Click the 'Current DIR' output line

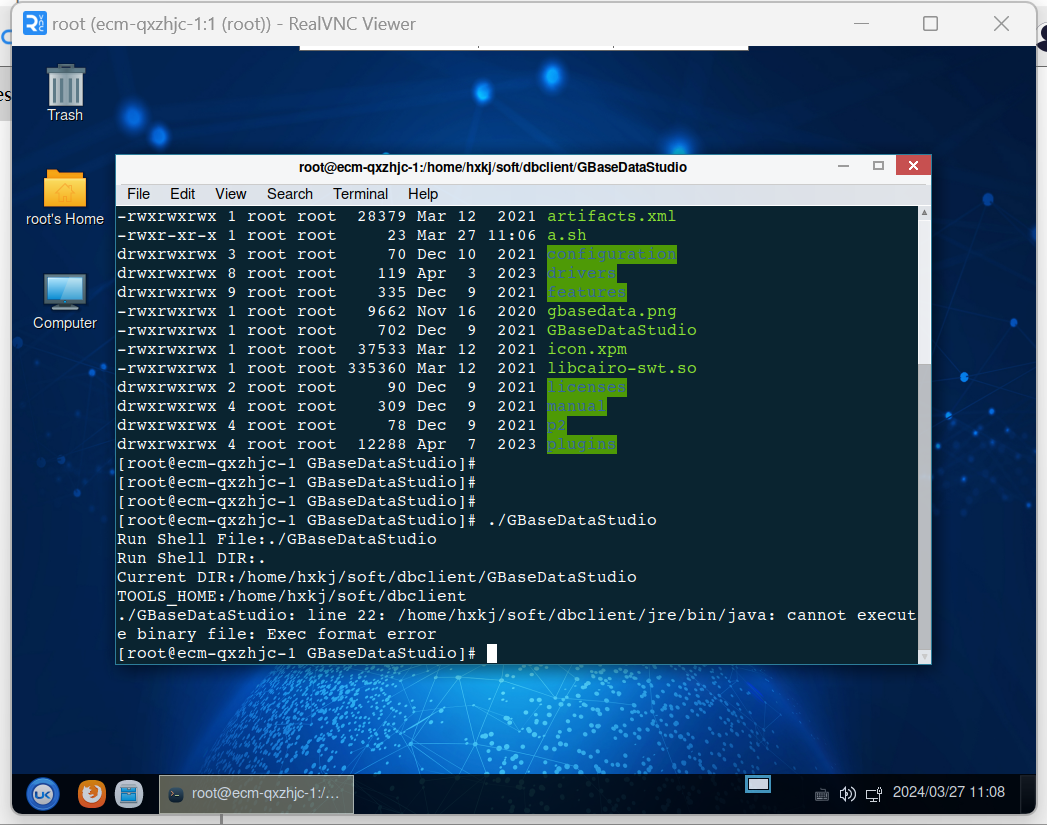coord(377,577)
